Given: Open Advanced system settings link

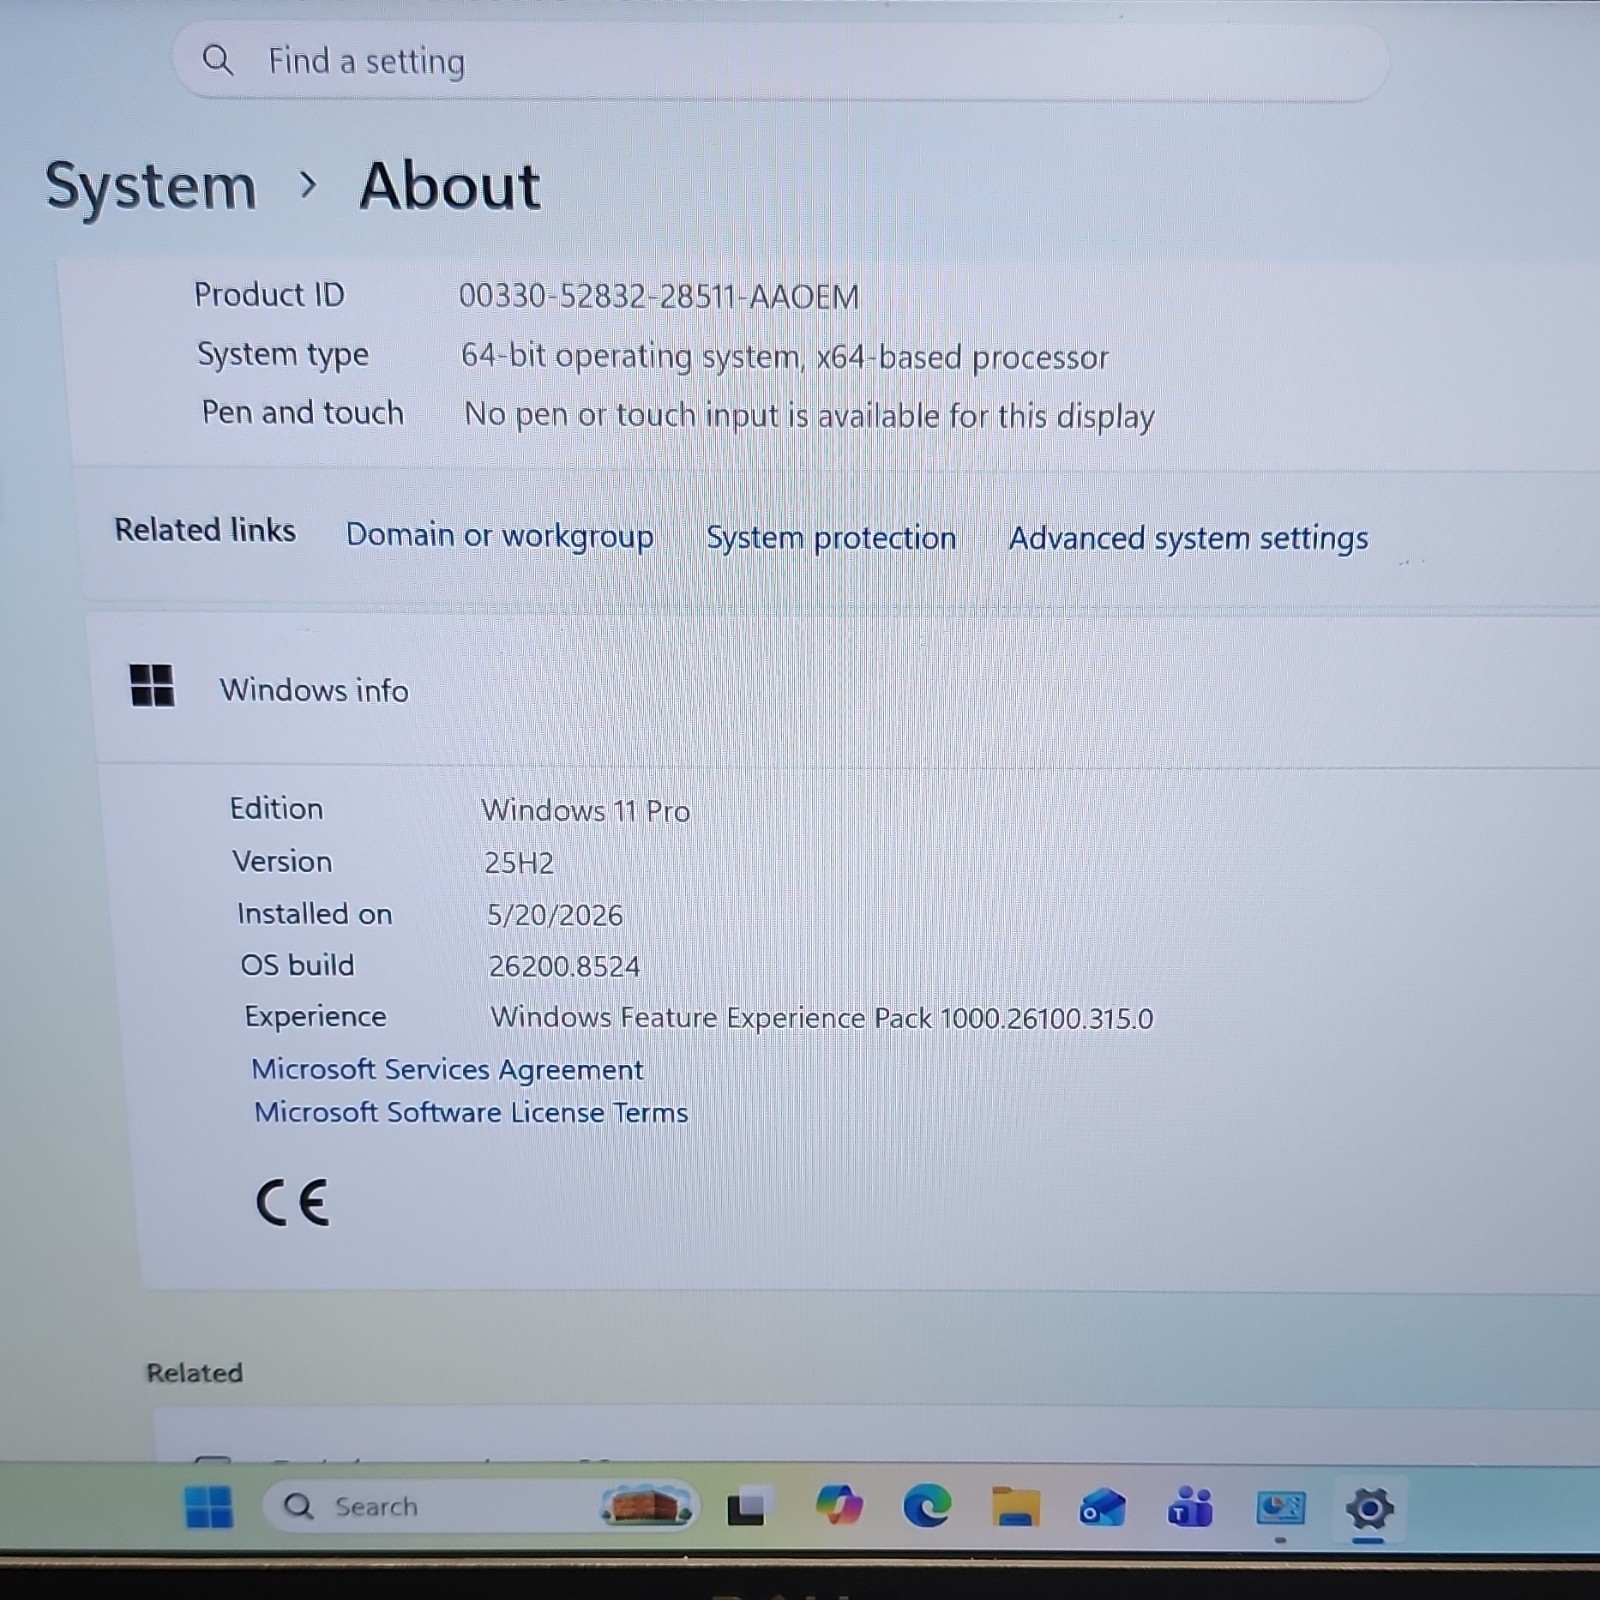Looking at the screenshot, I should (x=1188, y=539).
